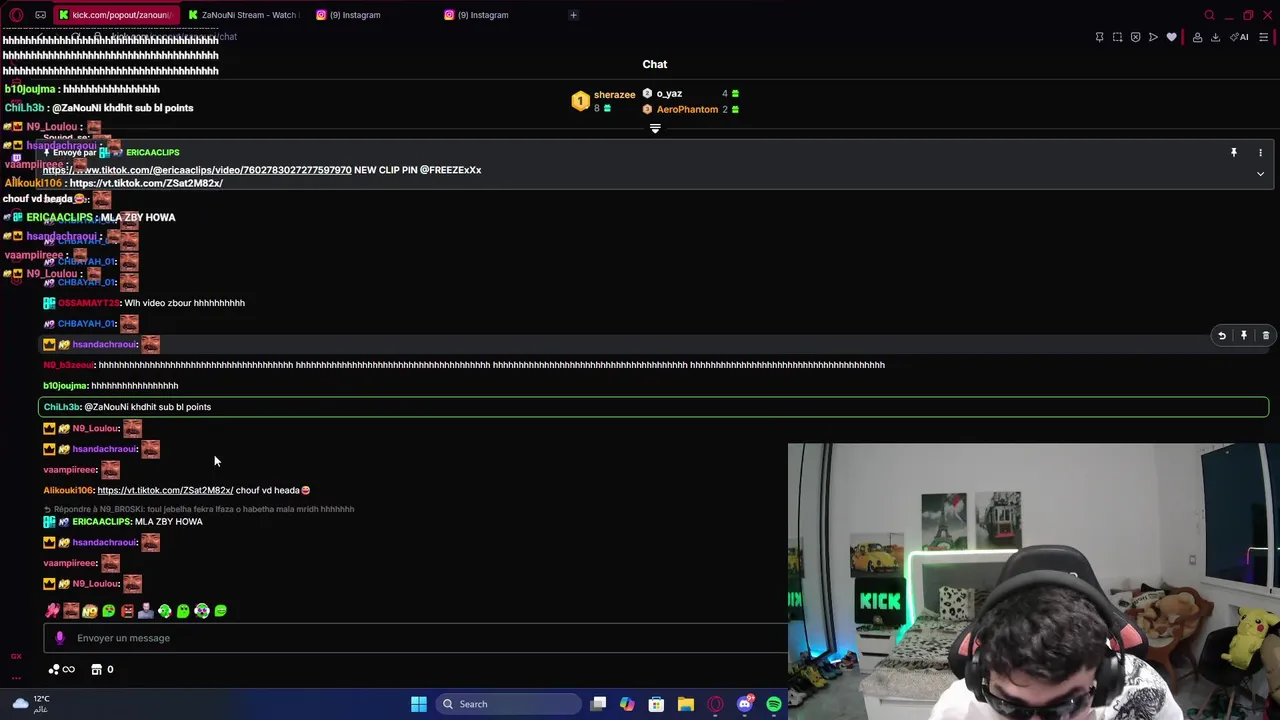Open Microsoft Store taskbar icon
Image resolution: width=1280 pixels, height=720 pixels.
[656, 704]
